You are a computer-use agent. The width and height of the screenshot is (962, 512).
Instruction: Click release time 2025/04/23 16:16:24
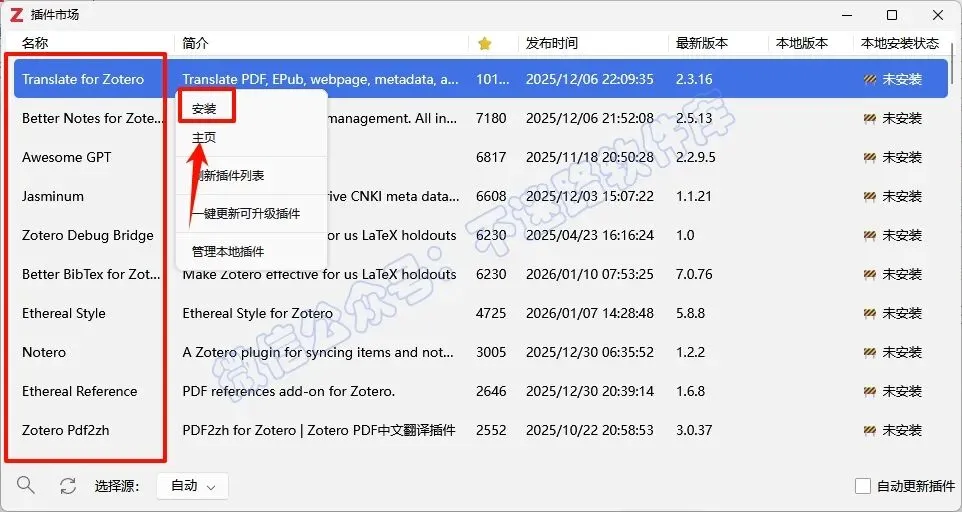click(x=590, y=235)
